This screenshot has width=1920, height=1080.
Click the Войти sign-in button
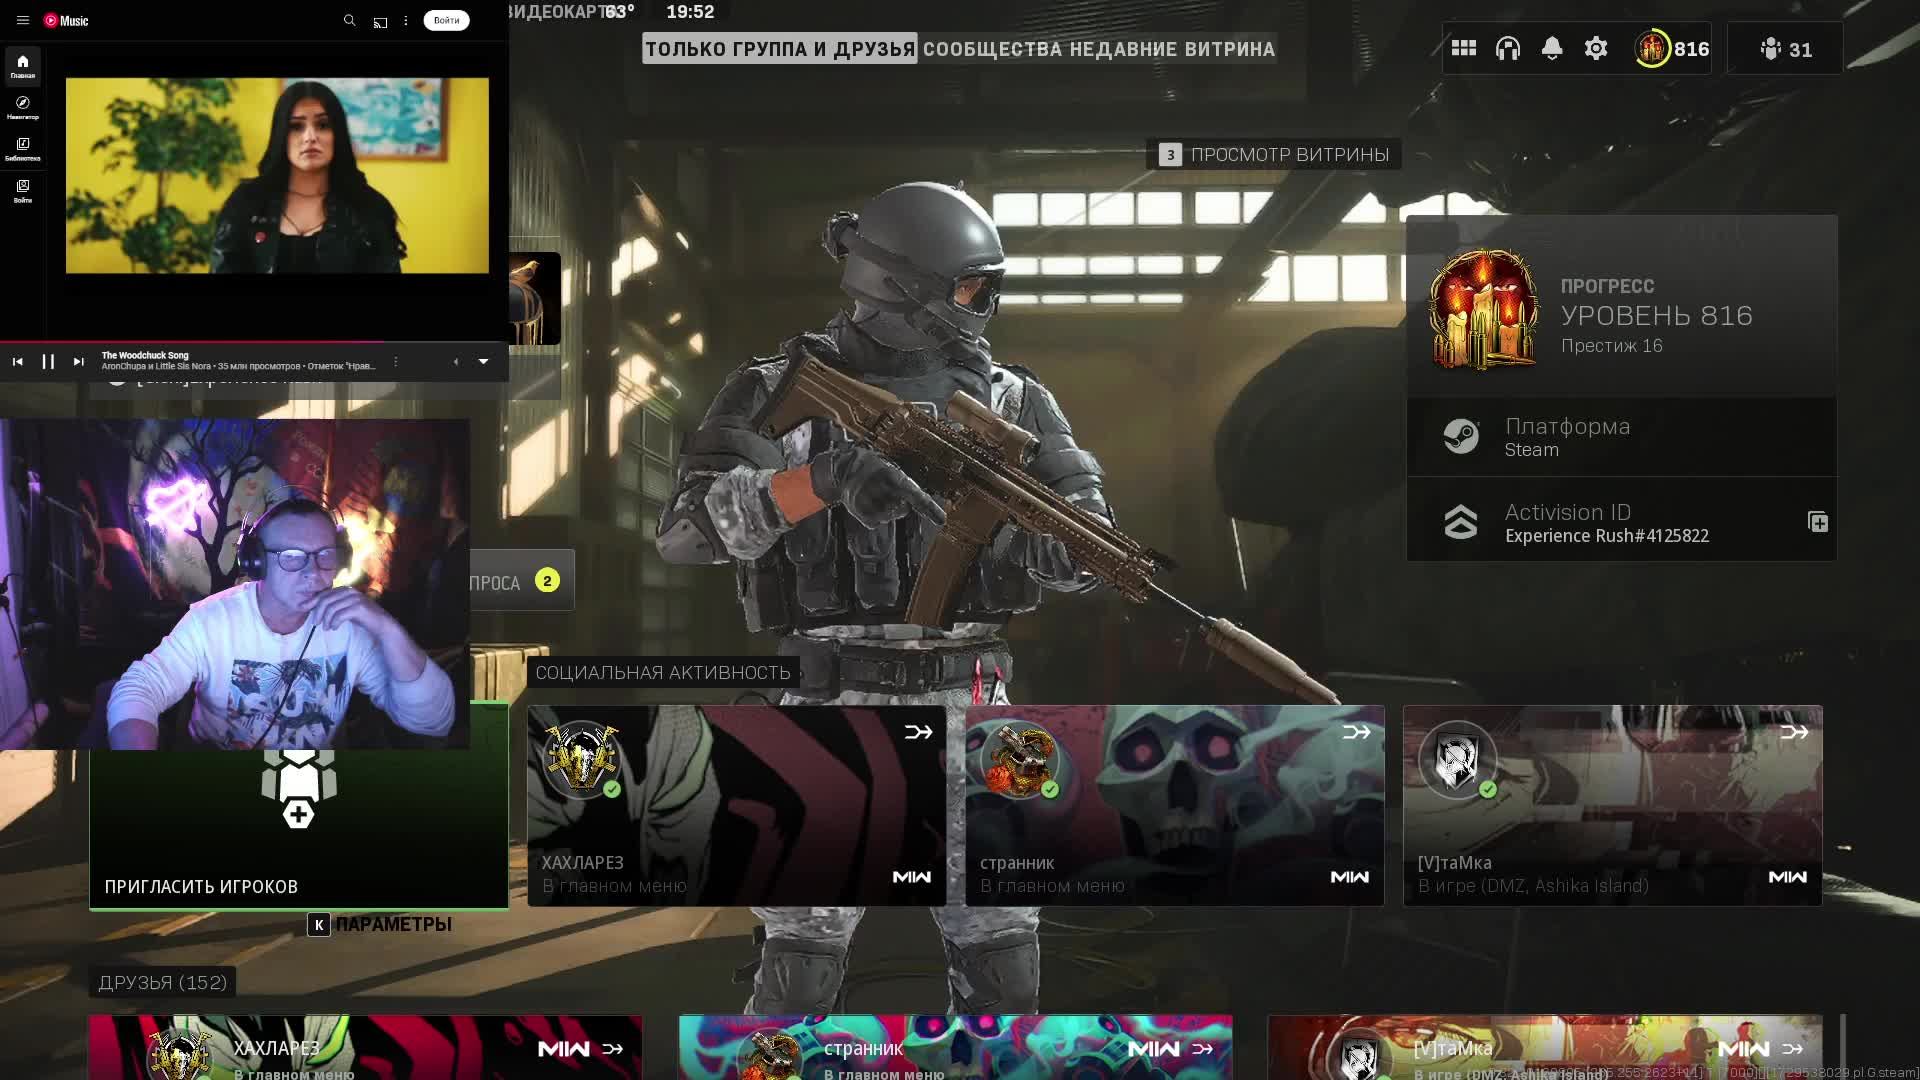tap(446, 20)
